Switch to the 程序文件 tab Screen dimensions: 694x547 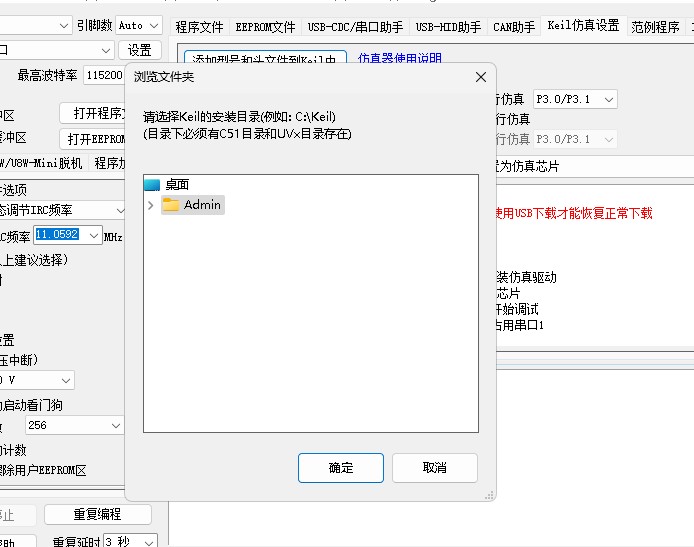click(x=199, y=27)
